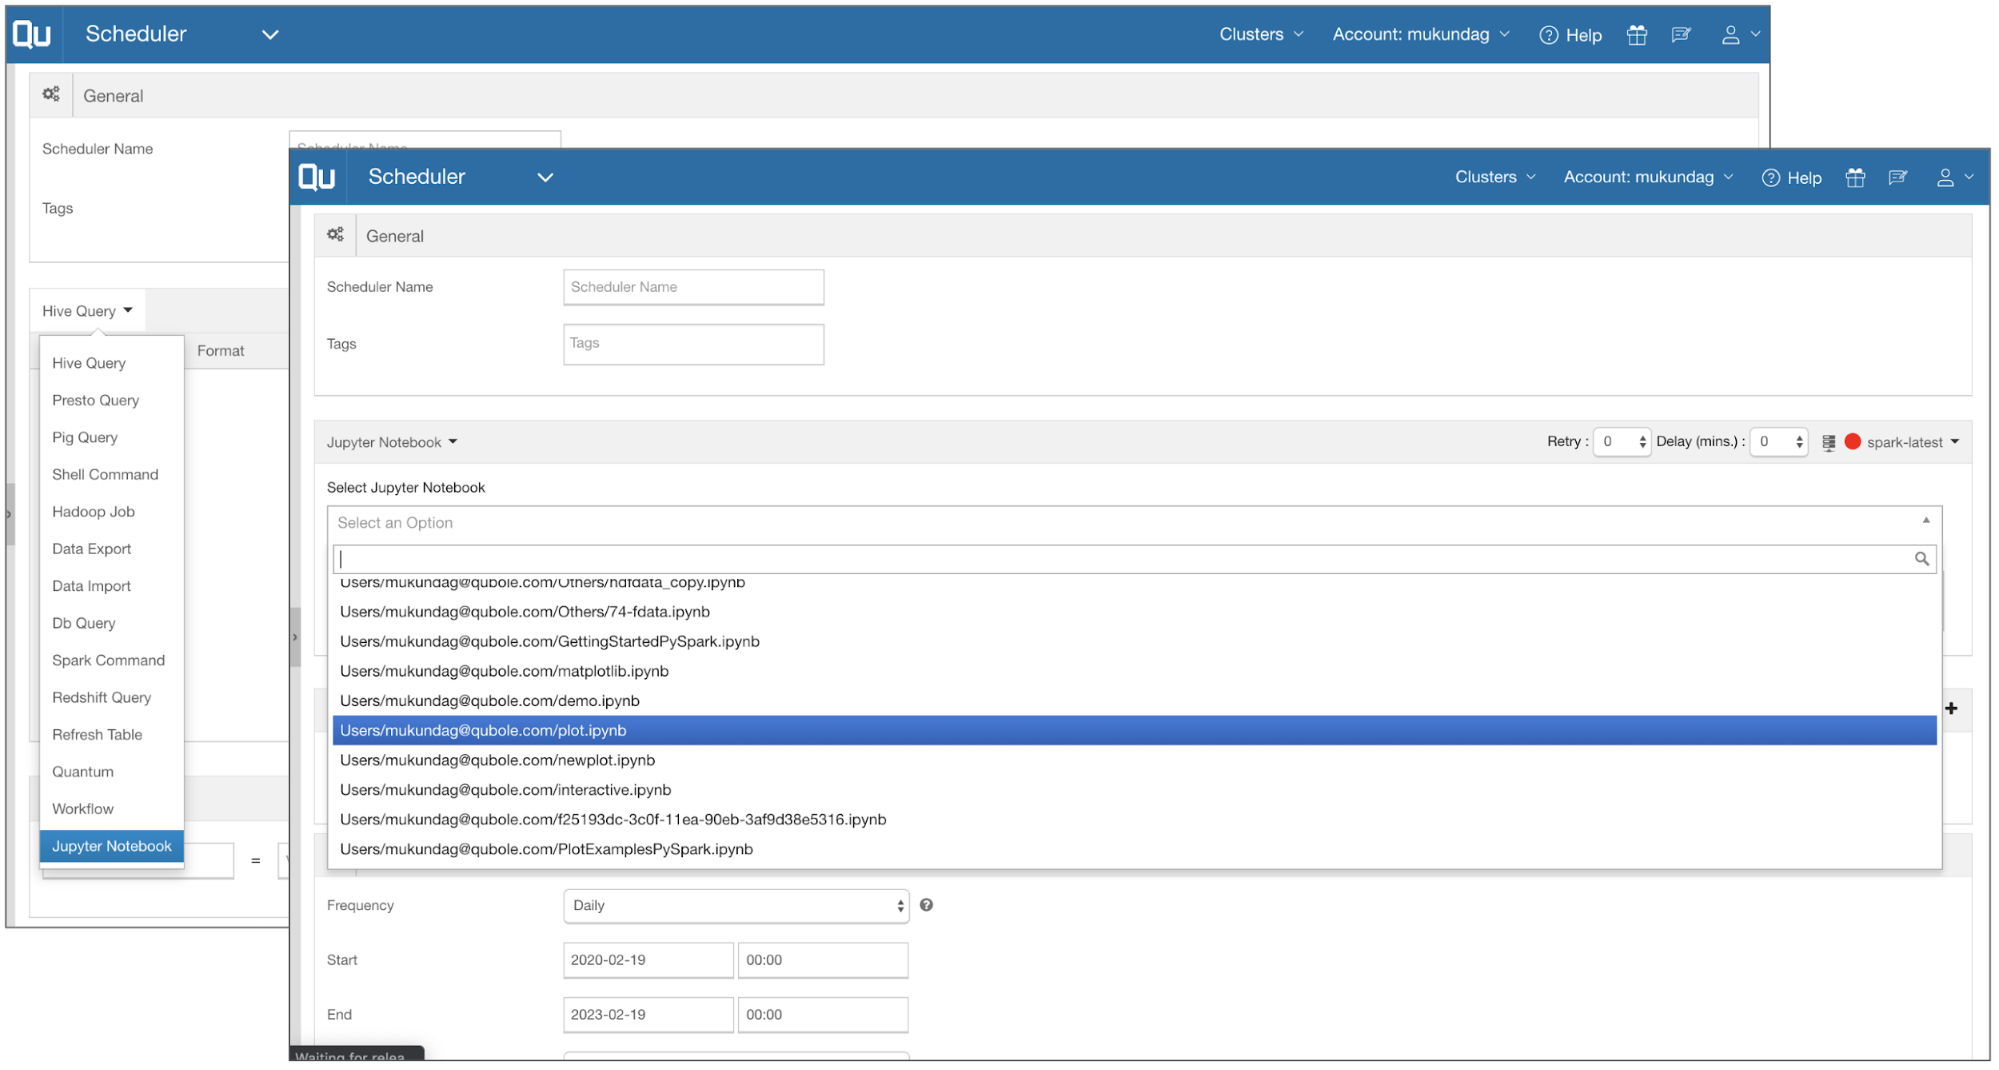Open the Hive Query command type dropdown
Screen dimensions: 1999x1070
87,310
